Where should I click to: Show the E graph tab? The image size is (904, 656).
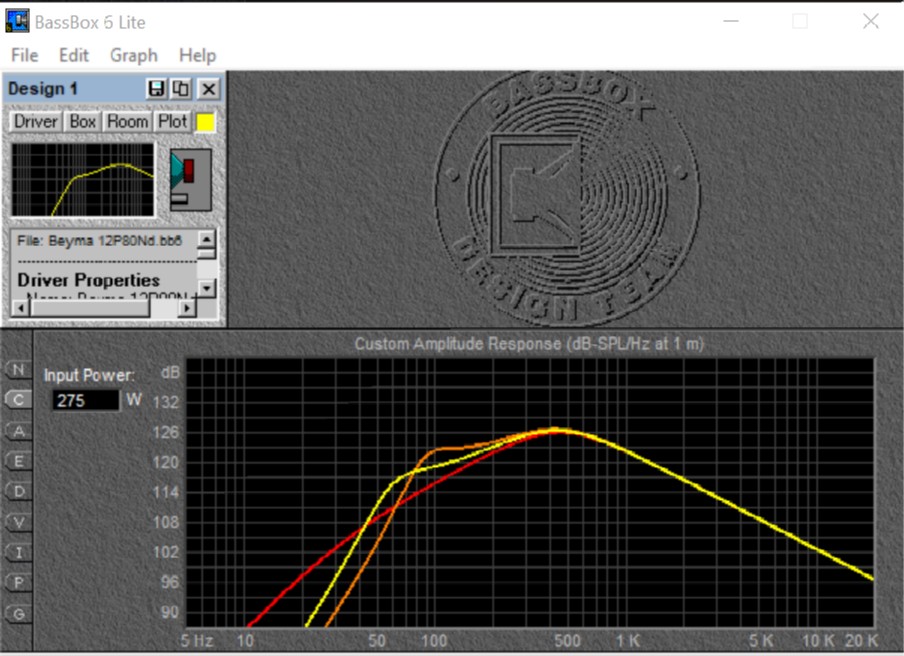tap(18, 461)
